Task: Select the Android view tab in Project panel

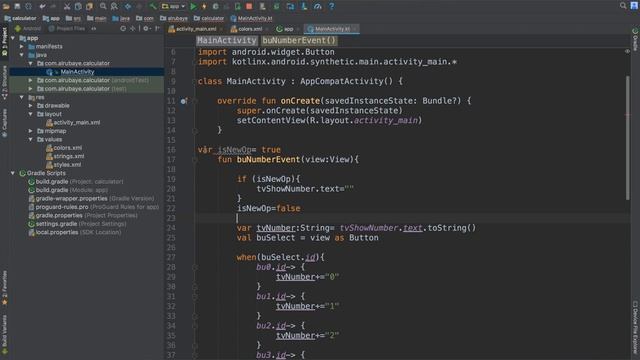Action: (28, 29)
